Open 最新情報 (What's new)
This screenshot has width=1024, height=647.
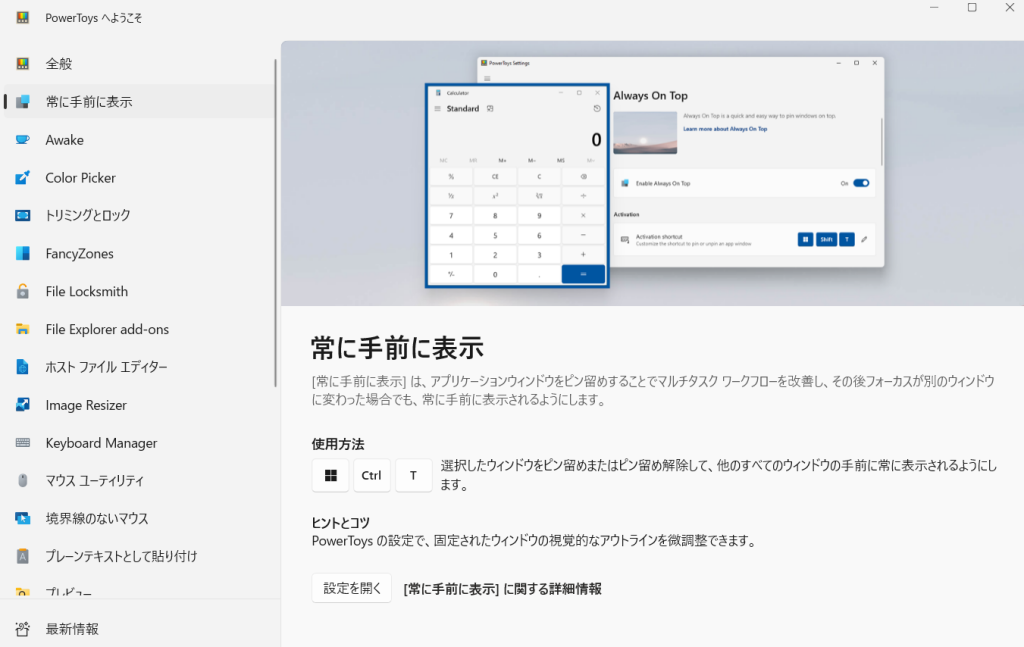139,629
